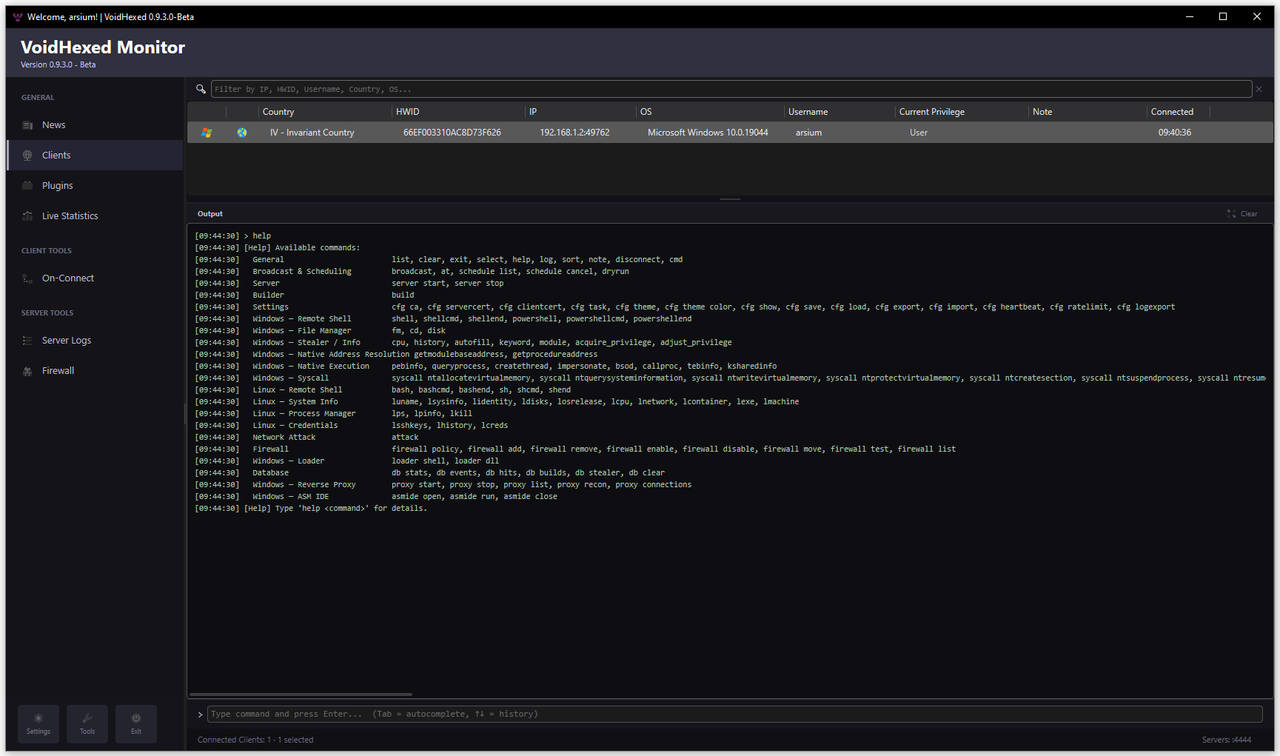1280x756 pixels.
Task: Click the Connected column header
Action: coord(1178,112)
